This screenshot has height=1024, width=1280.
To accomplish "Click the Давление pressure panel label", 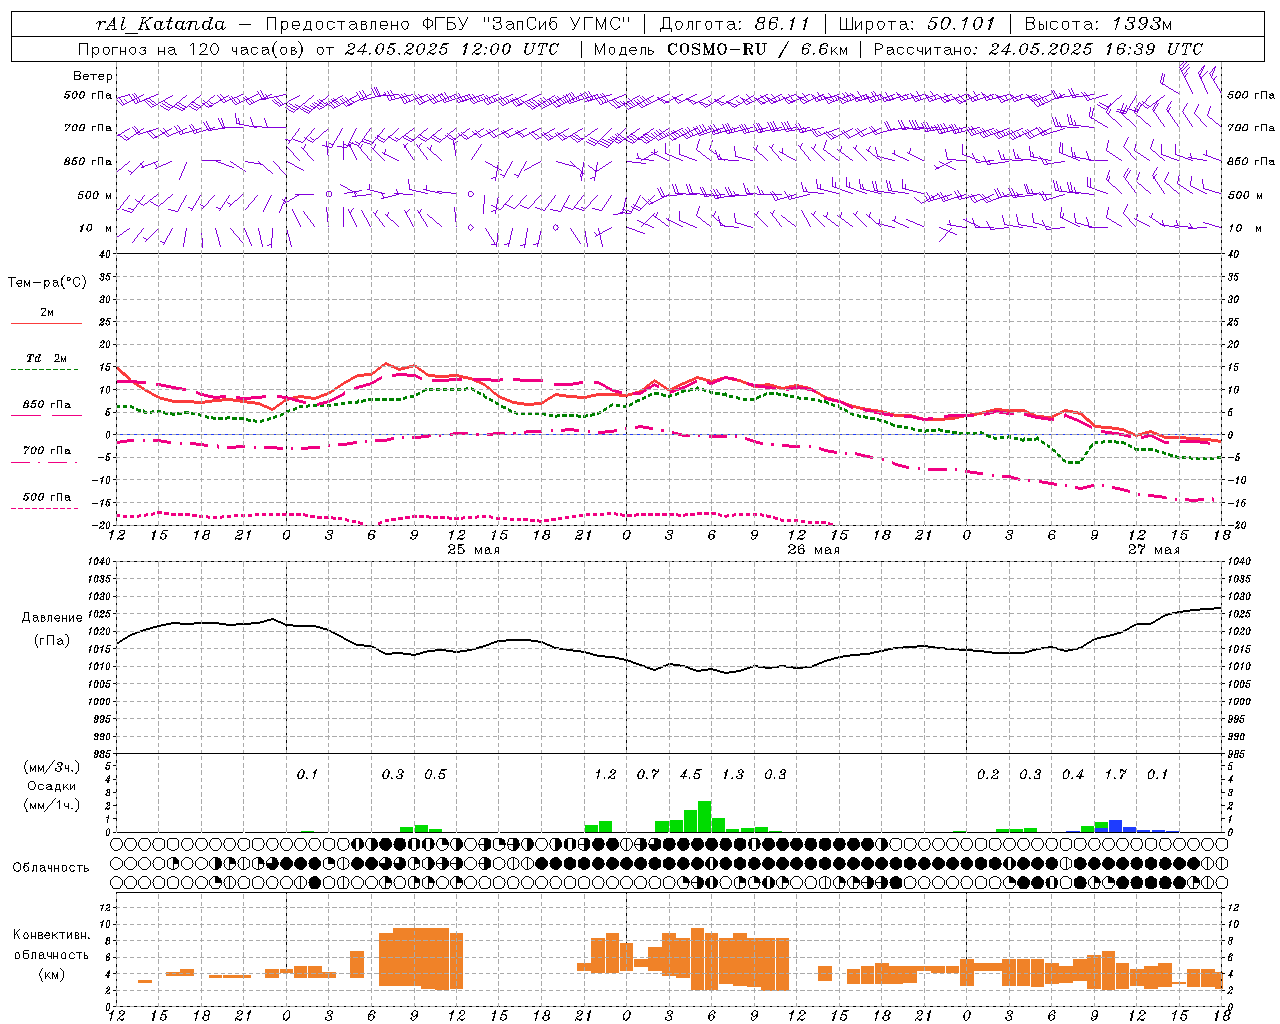I will tap(52, 618).
